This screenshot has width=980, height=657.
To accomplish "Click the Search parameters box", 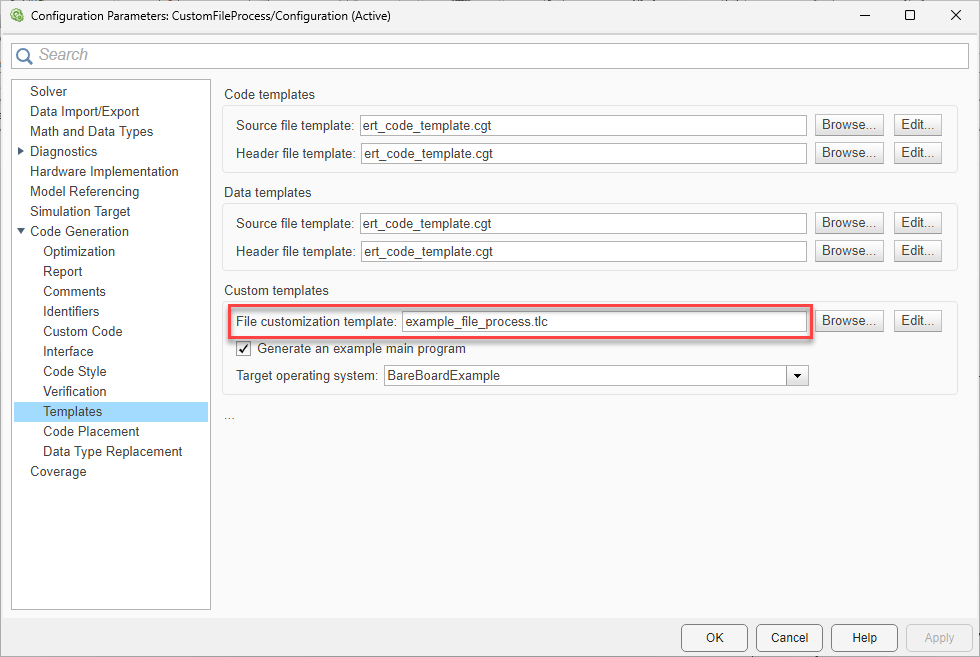I will pos(500,55).
